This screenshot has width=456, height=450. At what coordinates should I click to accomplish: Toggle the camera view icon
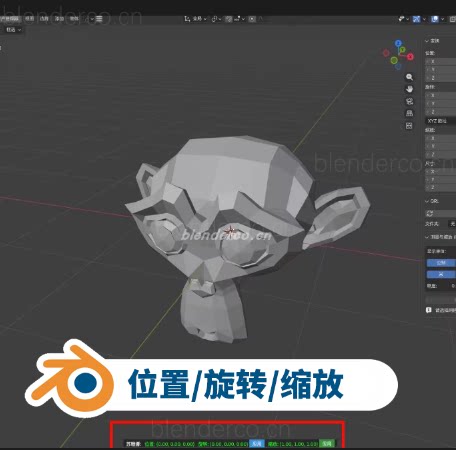409,101
